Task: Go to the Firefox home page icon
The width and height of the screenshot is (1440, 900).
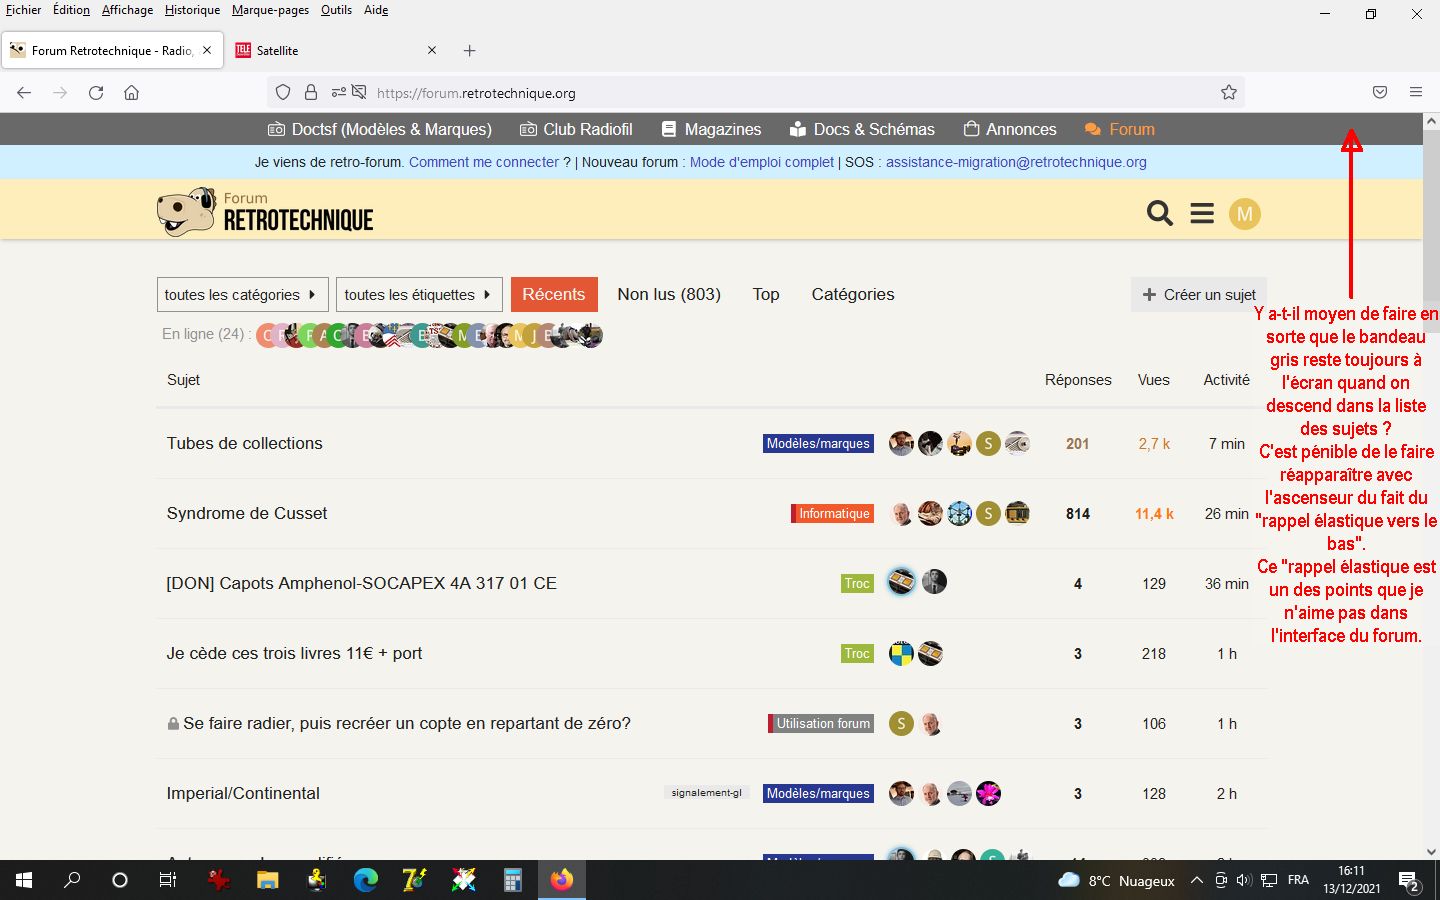Action: pyautogui.click(x=131, y=93)
